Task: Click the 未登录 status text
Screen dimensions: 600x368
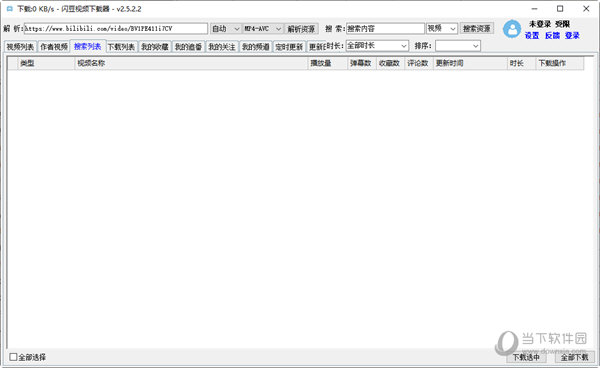Action: point(540,24)
